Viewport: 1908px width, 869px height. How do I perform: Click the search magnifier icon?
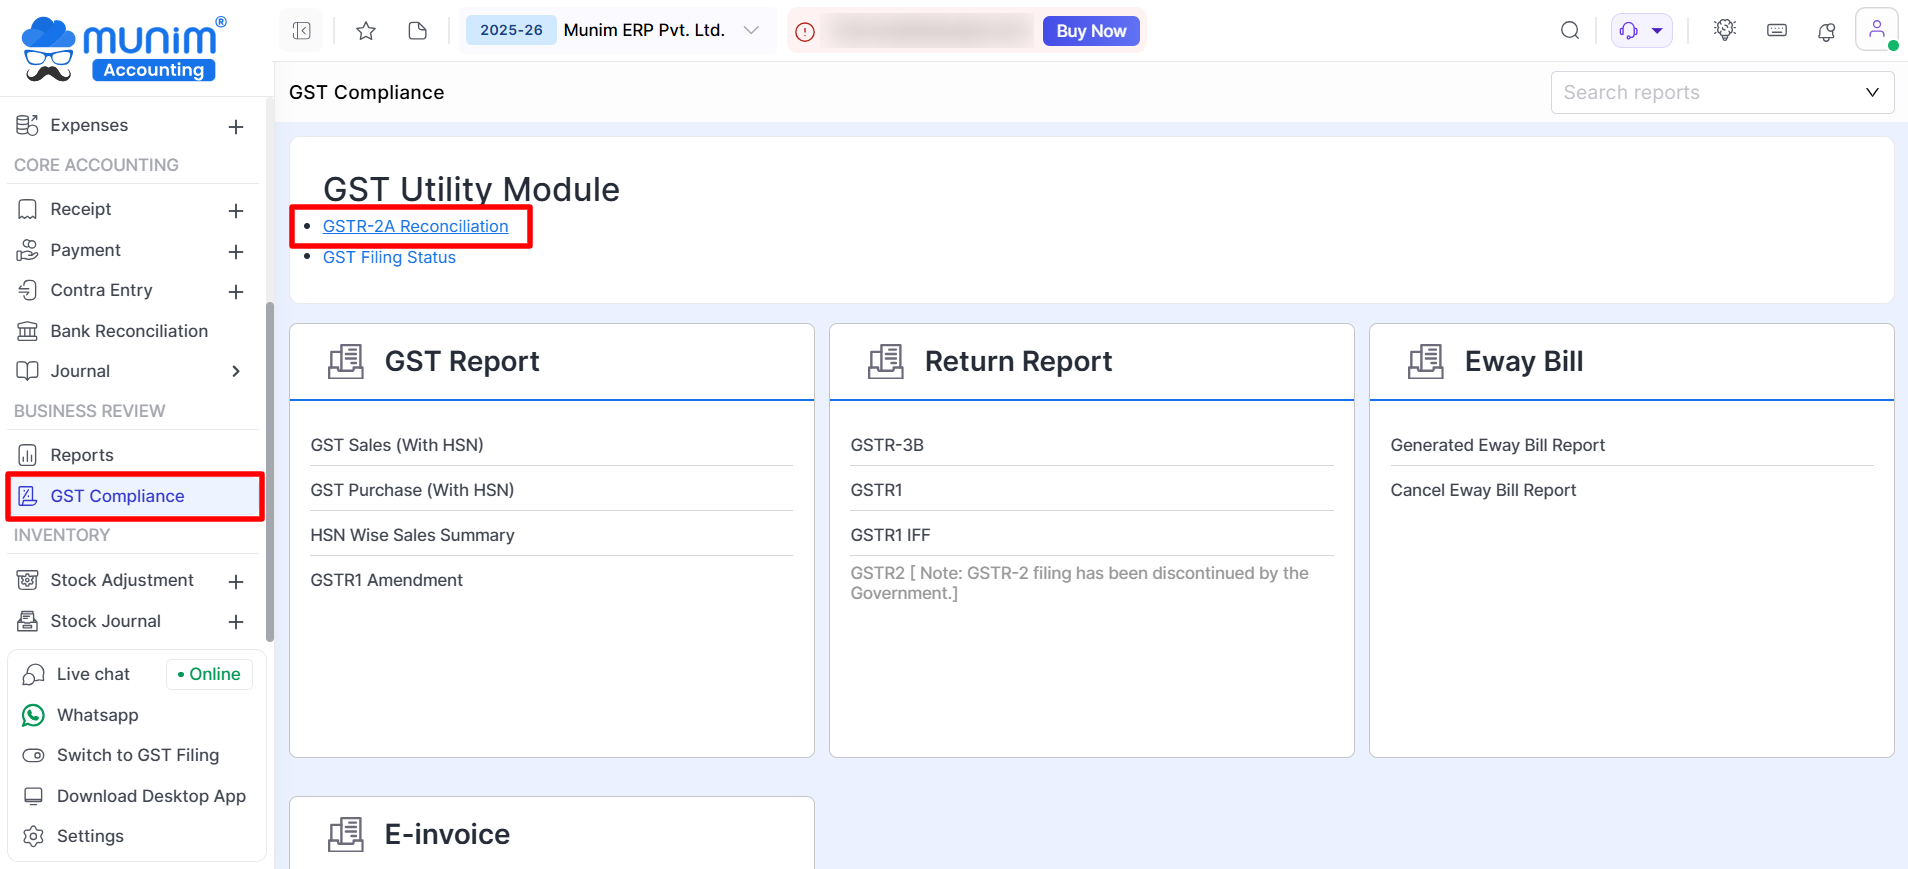1570,31
